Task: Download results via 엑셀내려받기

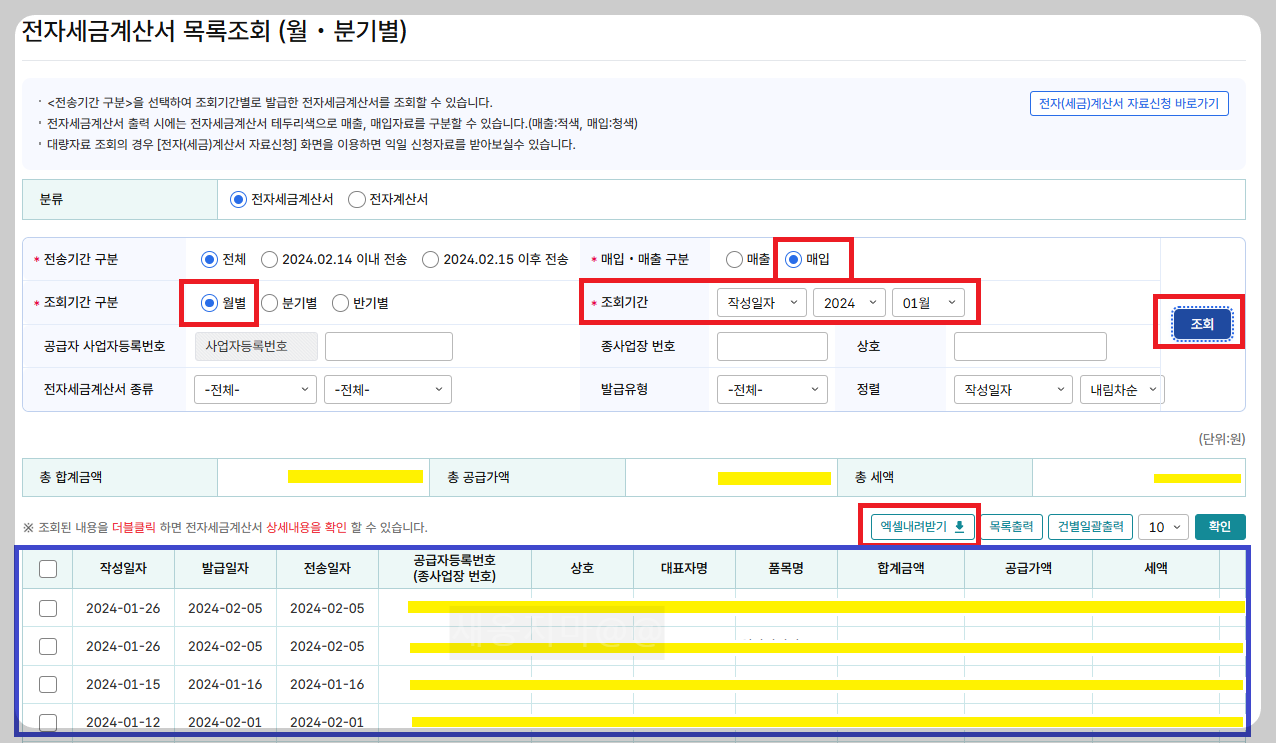Action: pos(920,526)
